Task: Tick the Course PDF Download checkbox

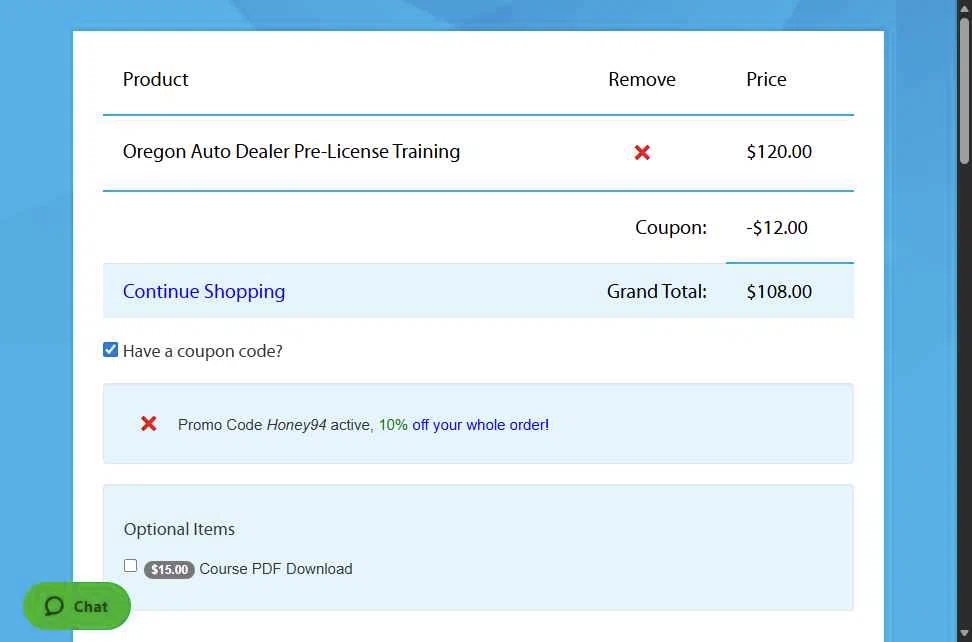Action: pos(130,565)
